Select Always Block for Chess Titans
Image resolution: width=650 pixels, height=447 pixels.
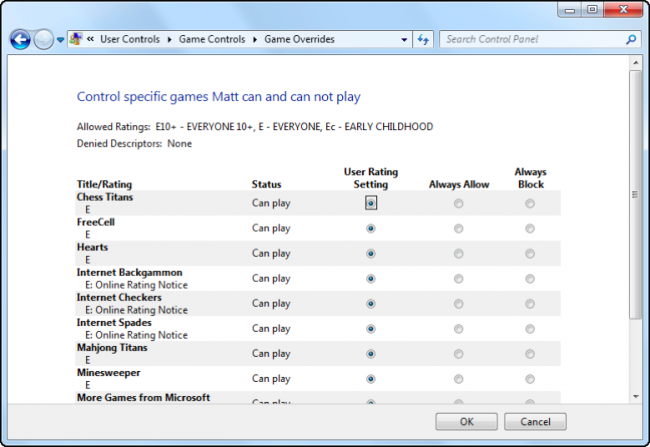click(530, 203)
